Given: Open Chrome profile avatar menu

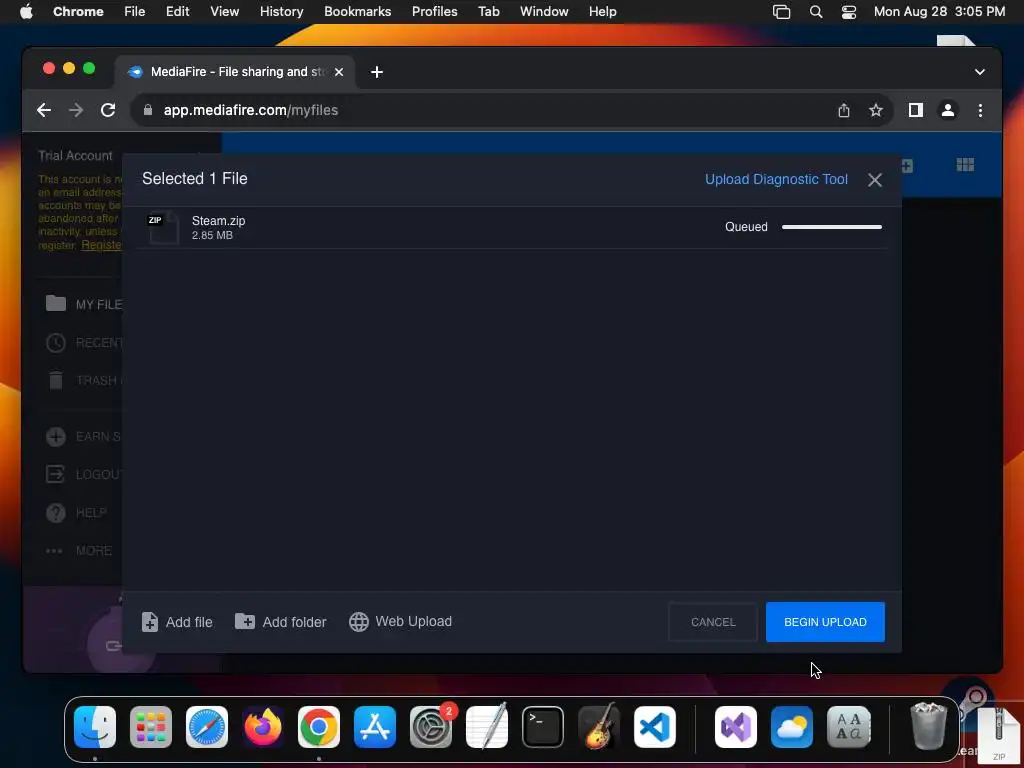Looking at the screenshot, I should [948, 110].
